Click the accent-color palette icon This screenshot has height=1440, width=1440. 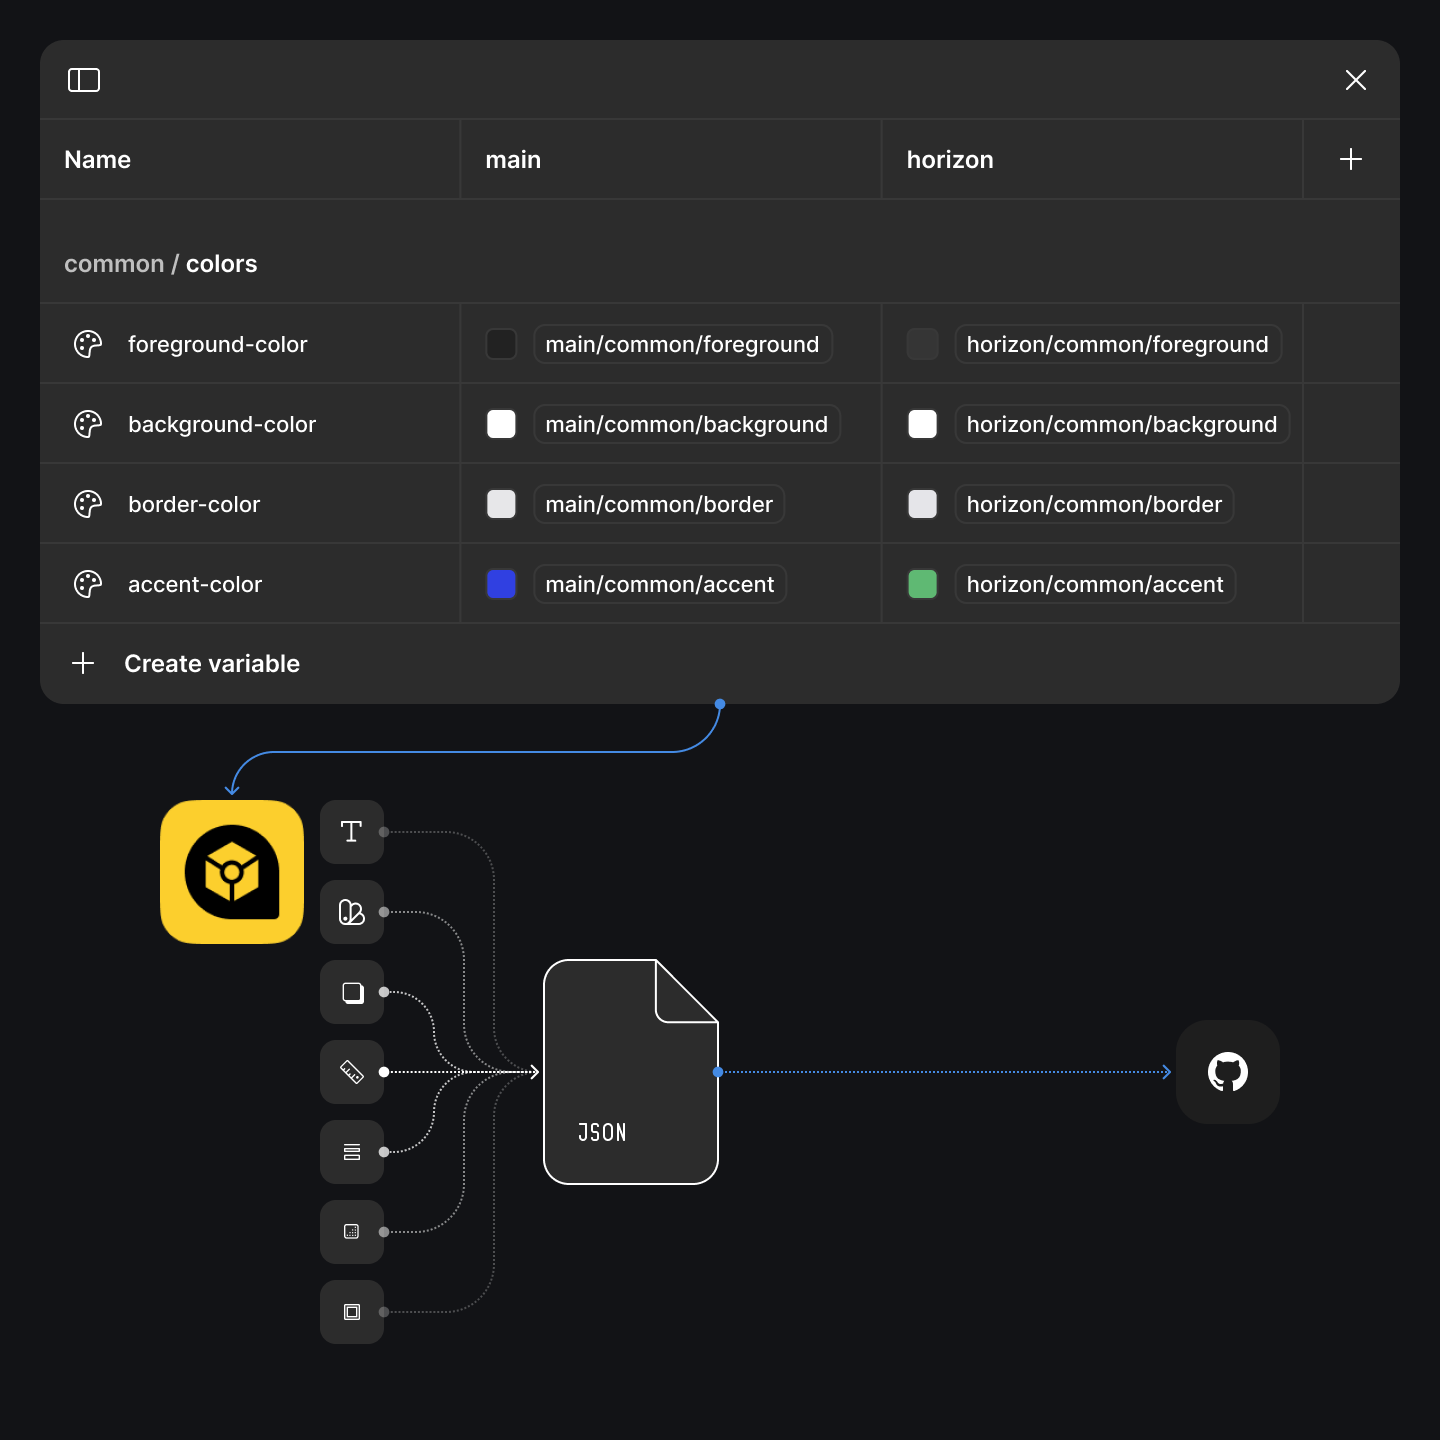coord(88,583)
